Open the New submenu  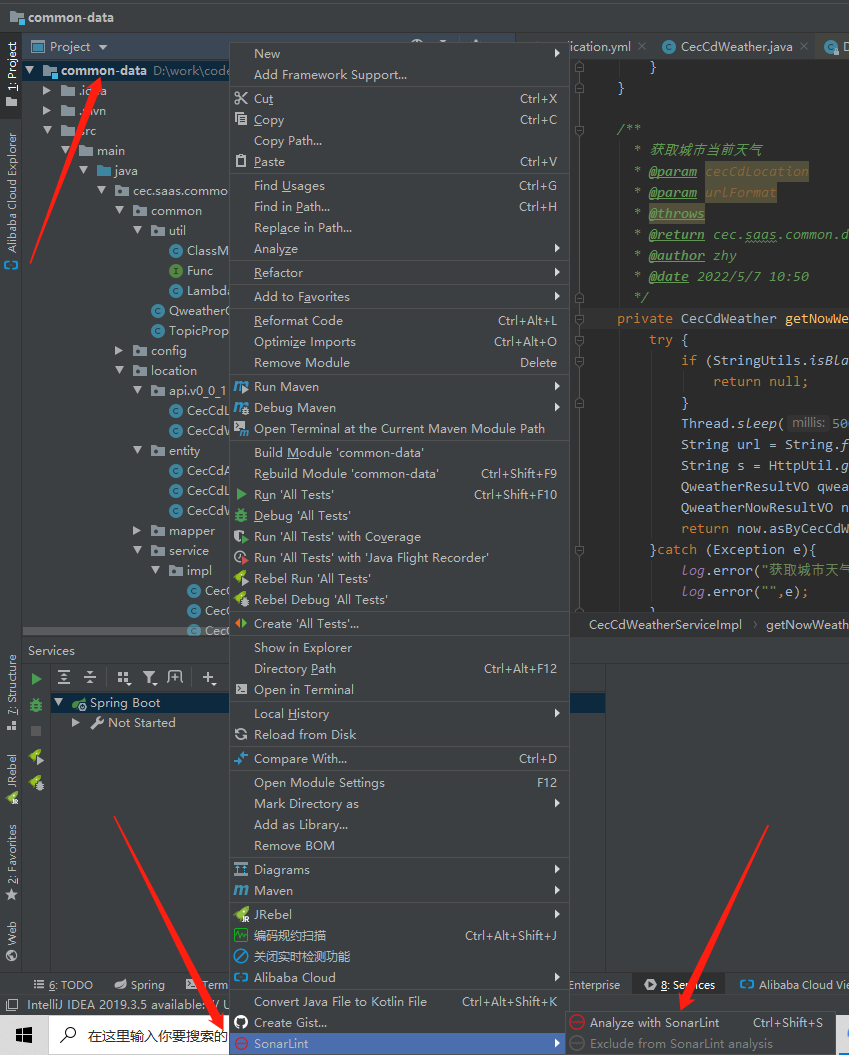400,54
